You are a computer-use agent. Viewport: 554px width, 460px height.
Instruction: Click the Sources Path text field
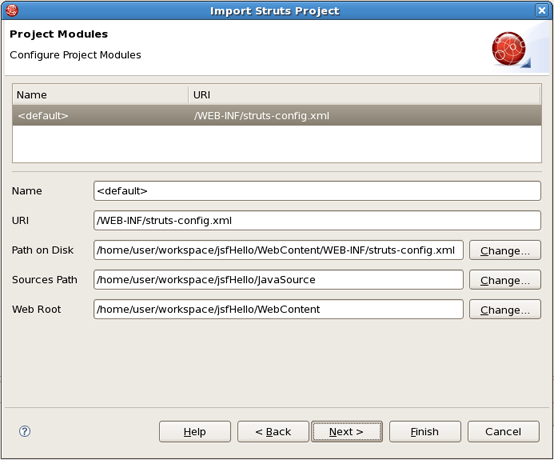click(278, 280)
